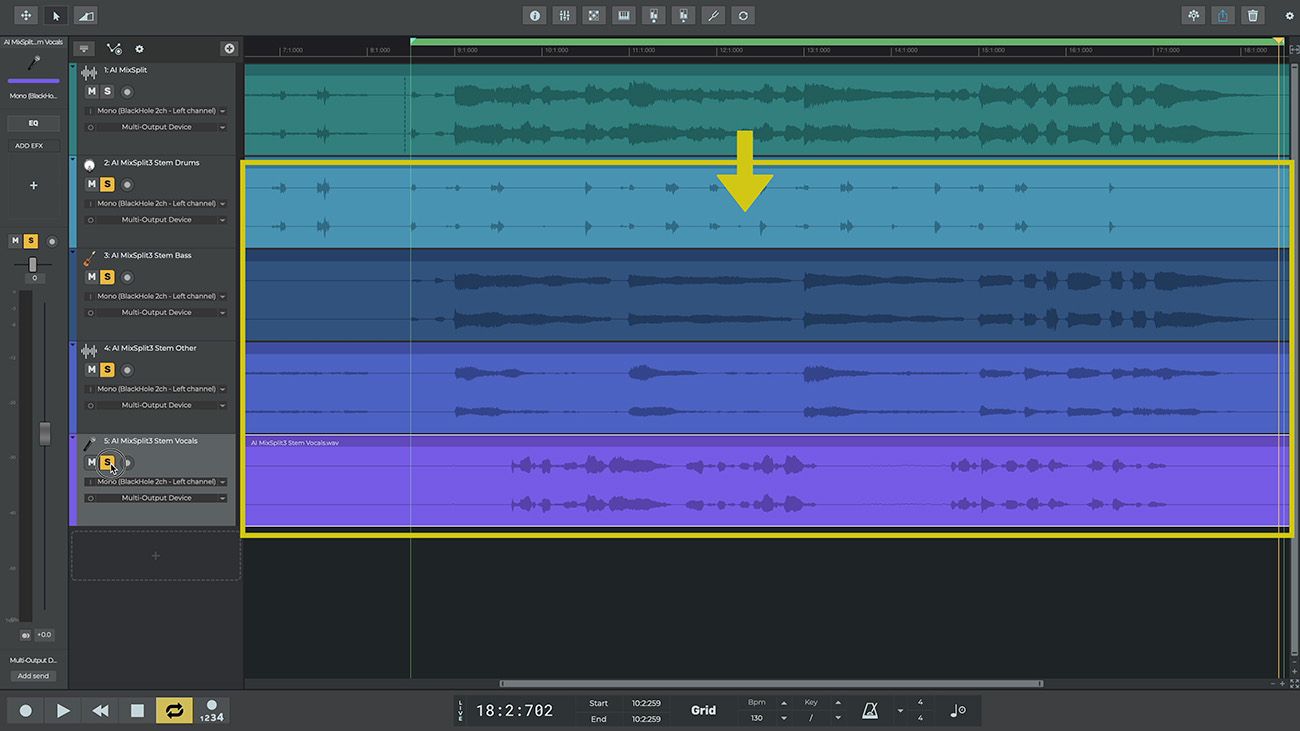Choose the arrow pointer tool
Viewport: 1300px width, 731px height.
[56, 16]
